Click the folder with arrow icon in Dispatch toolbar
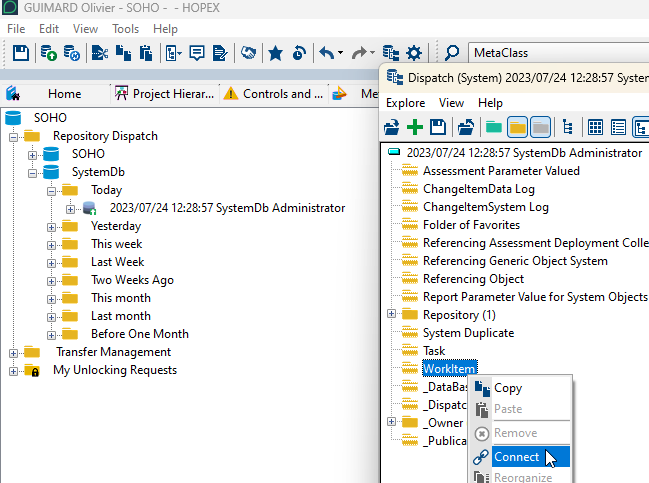 click(x=466, y=127)
